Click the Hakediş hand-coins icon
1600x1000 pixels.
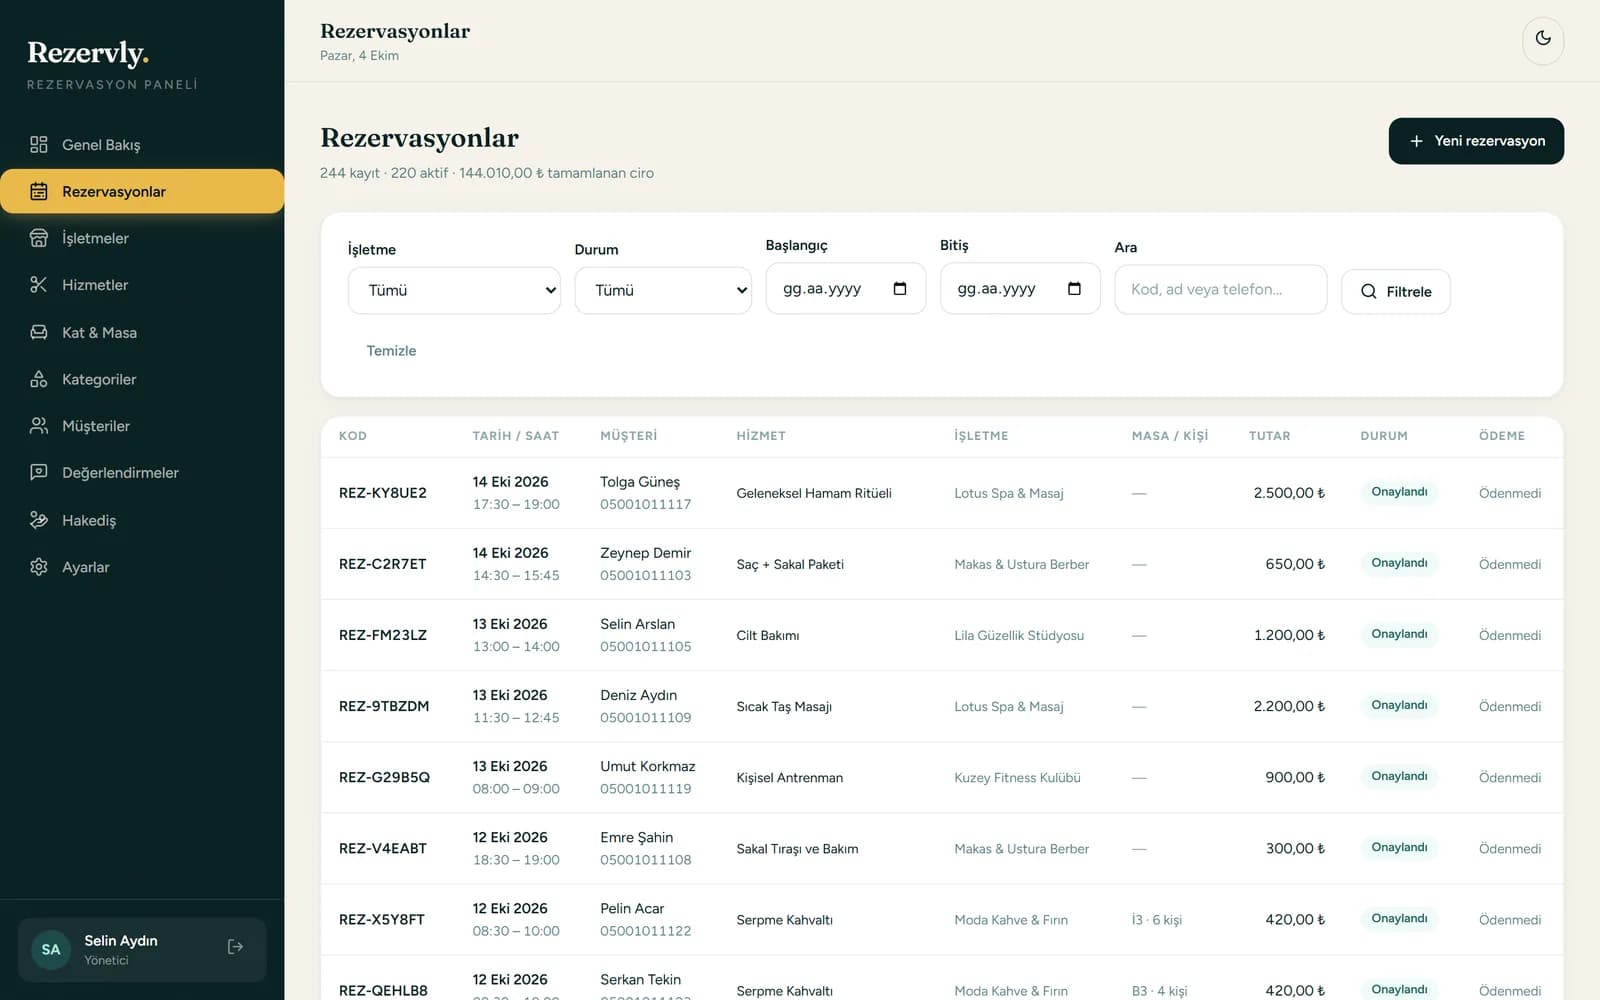[x=39, y=520]
